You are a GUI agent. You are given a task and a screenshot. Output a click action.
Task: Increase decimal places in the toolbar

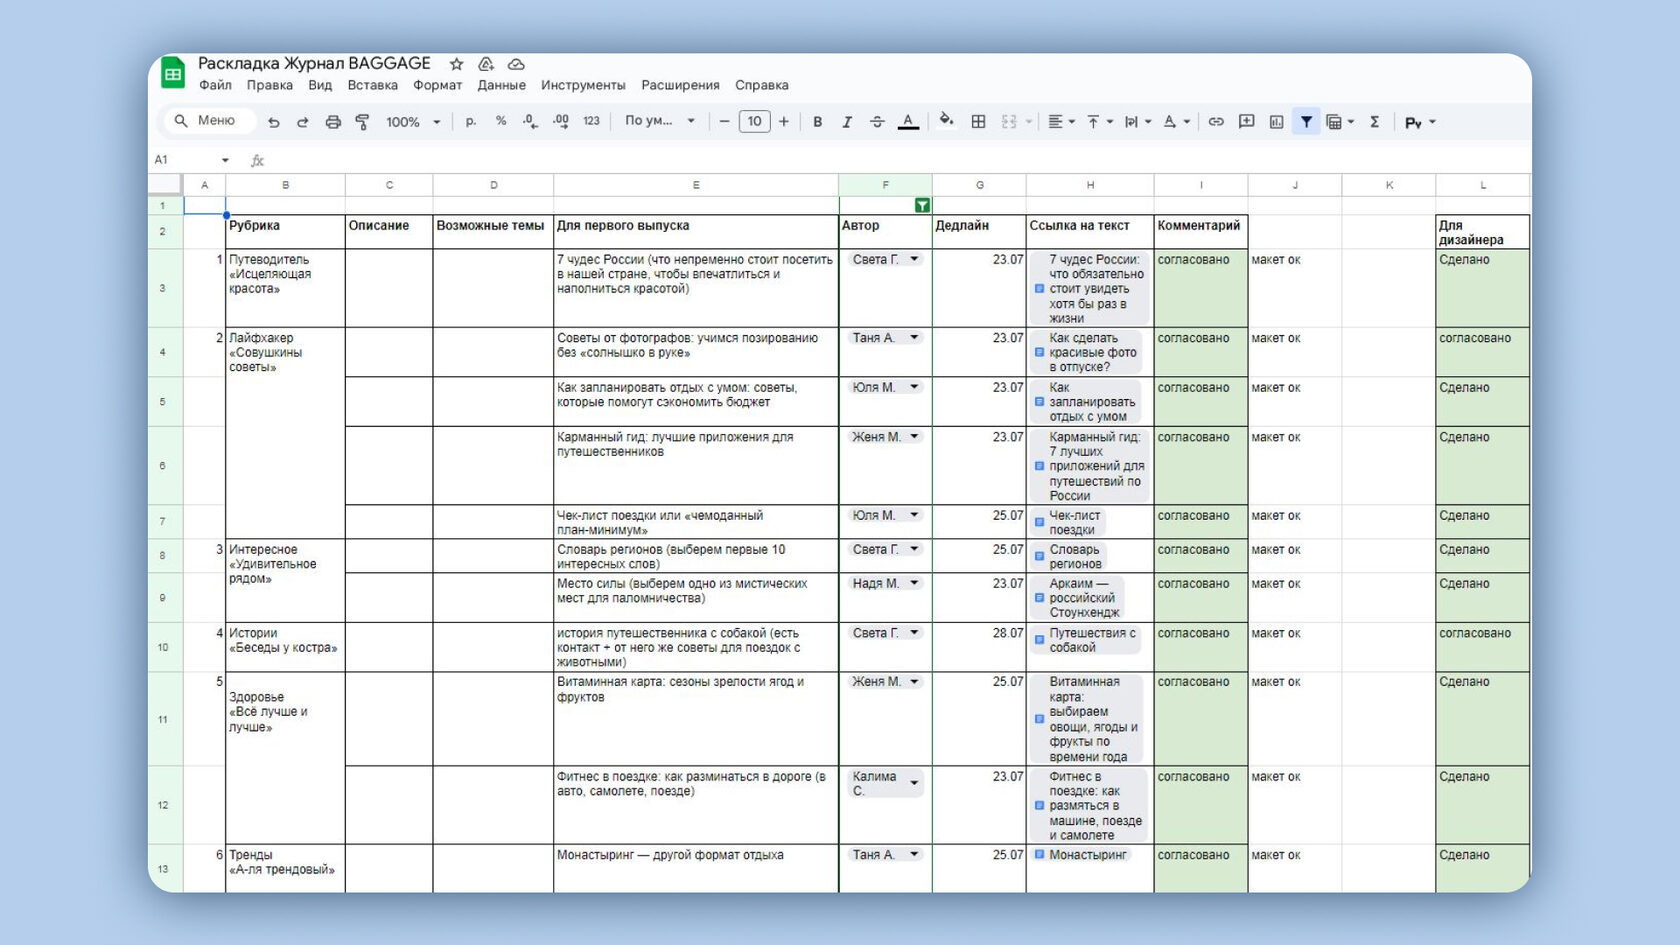pyautogui.click(x=561, y=122)
